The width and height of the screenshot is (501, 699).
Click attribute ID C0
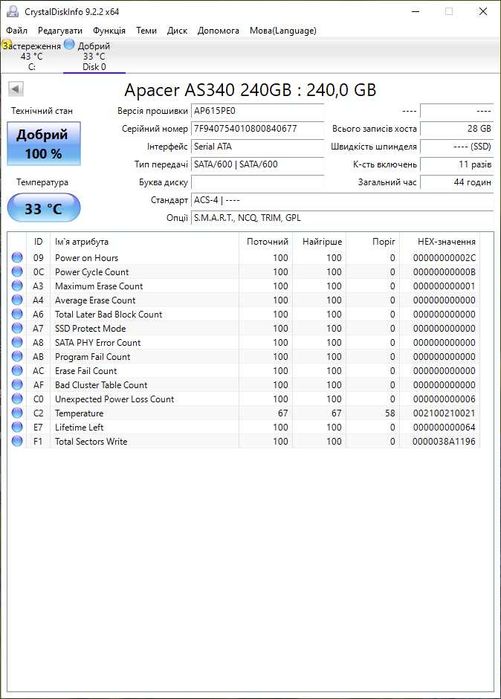click(x=38, y=399)
